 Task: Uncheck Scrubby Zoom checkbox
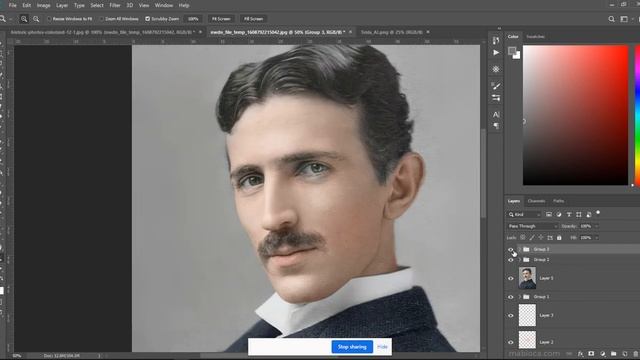148,19
